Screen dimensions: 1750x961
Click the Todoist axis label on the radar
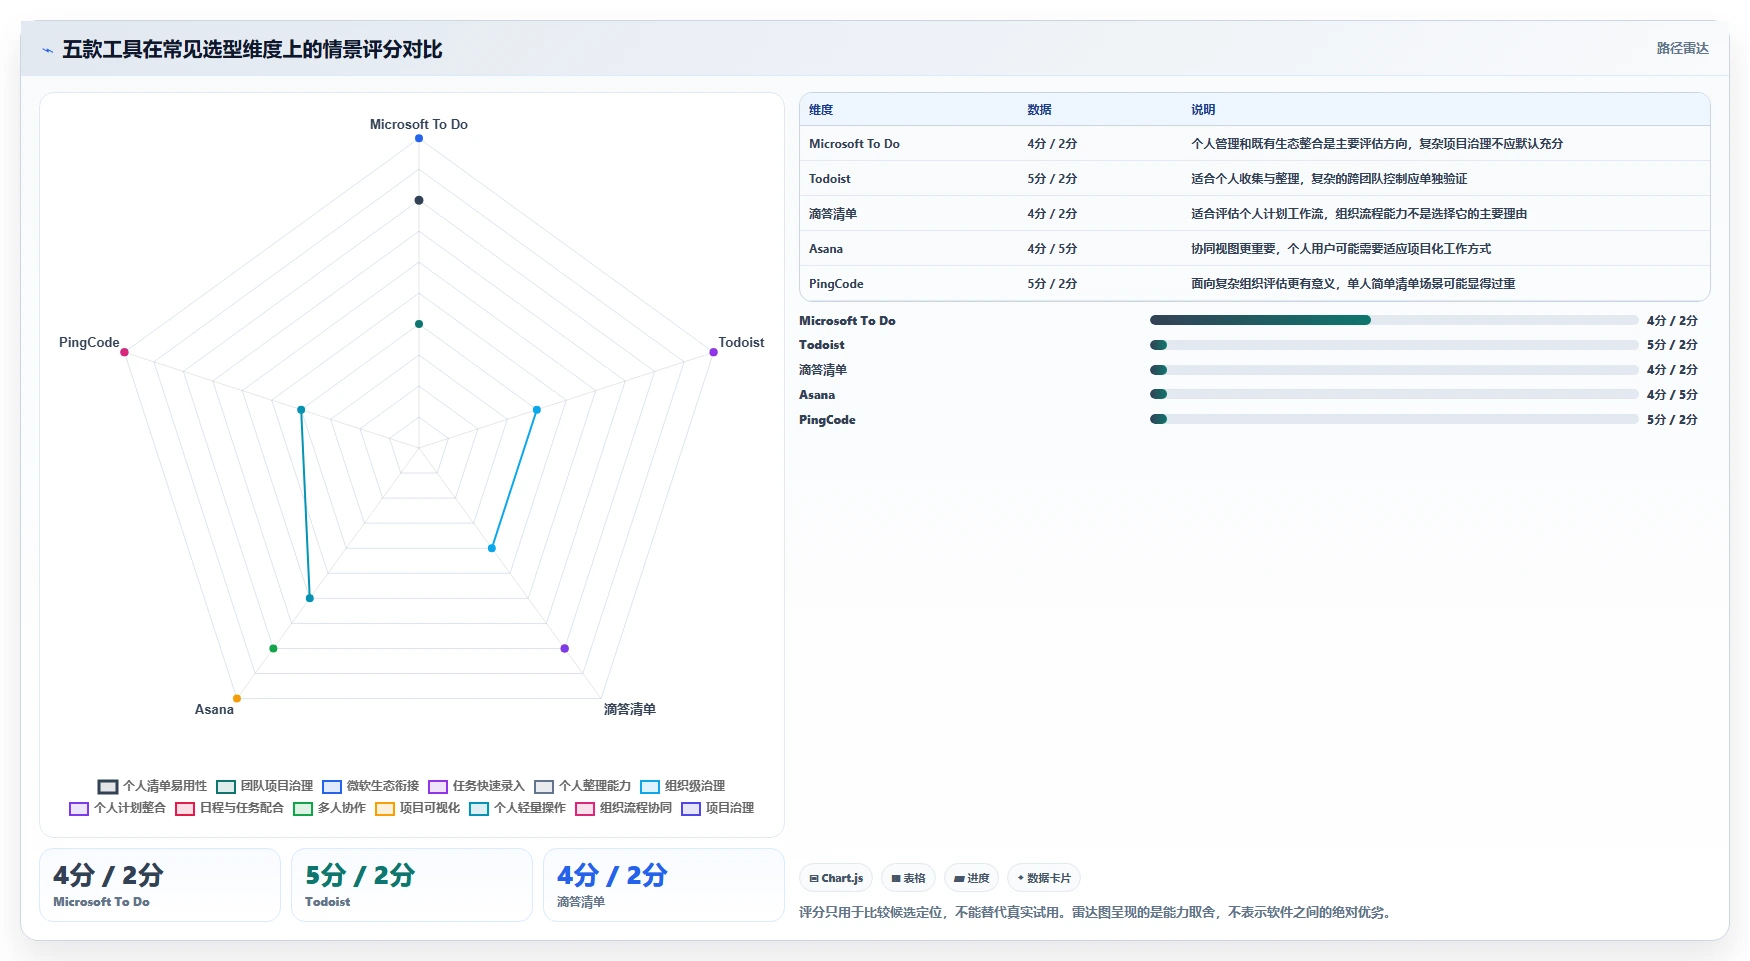coord(741,342)
